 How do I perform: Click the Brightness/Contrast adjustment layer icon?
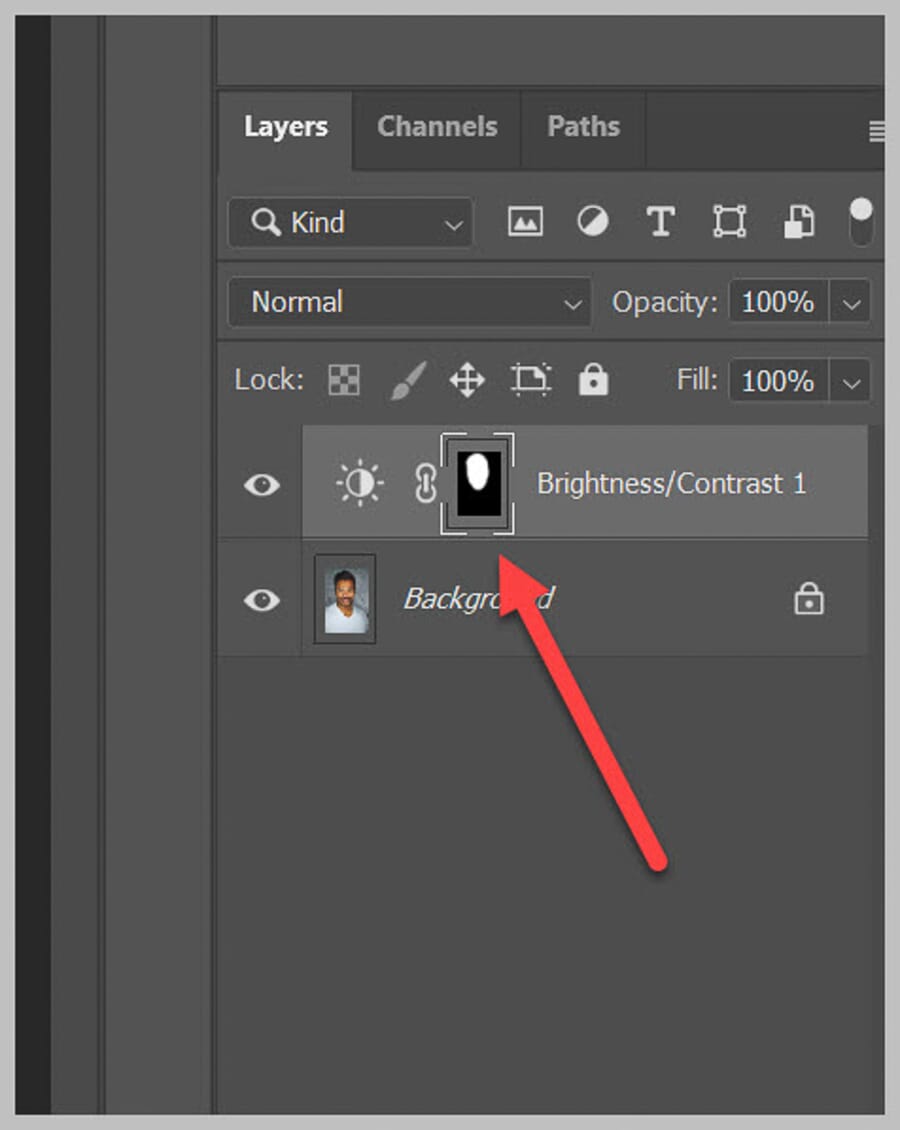[x=359, y=483]
